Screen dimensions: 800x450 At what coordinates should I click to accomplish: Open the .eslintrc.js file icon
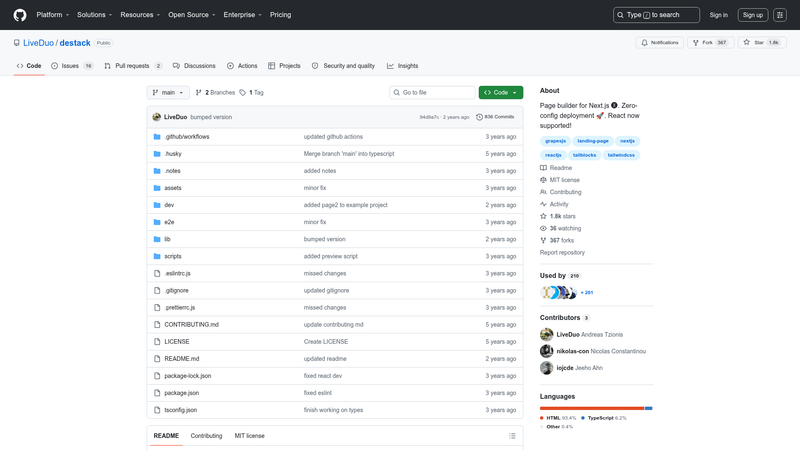tap(157, 273)
